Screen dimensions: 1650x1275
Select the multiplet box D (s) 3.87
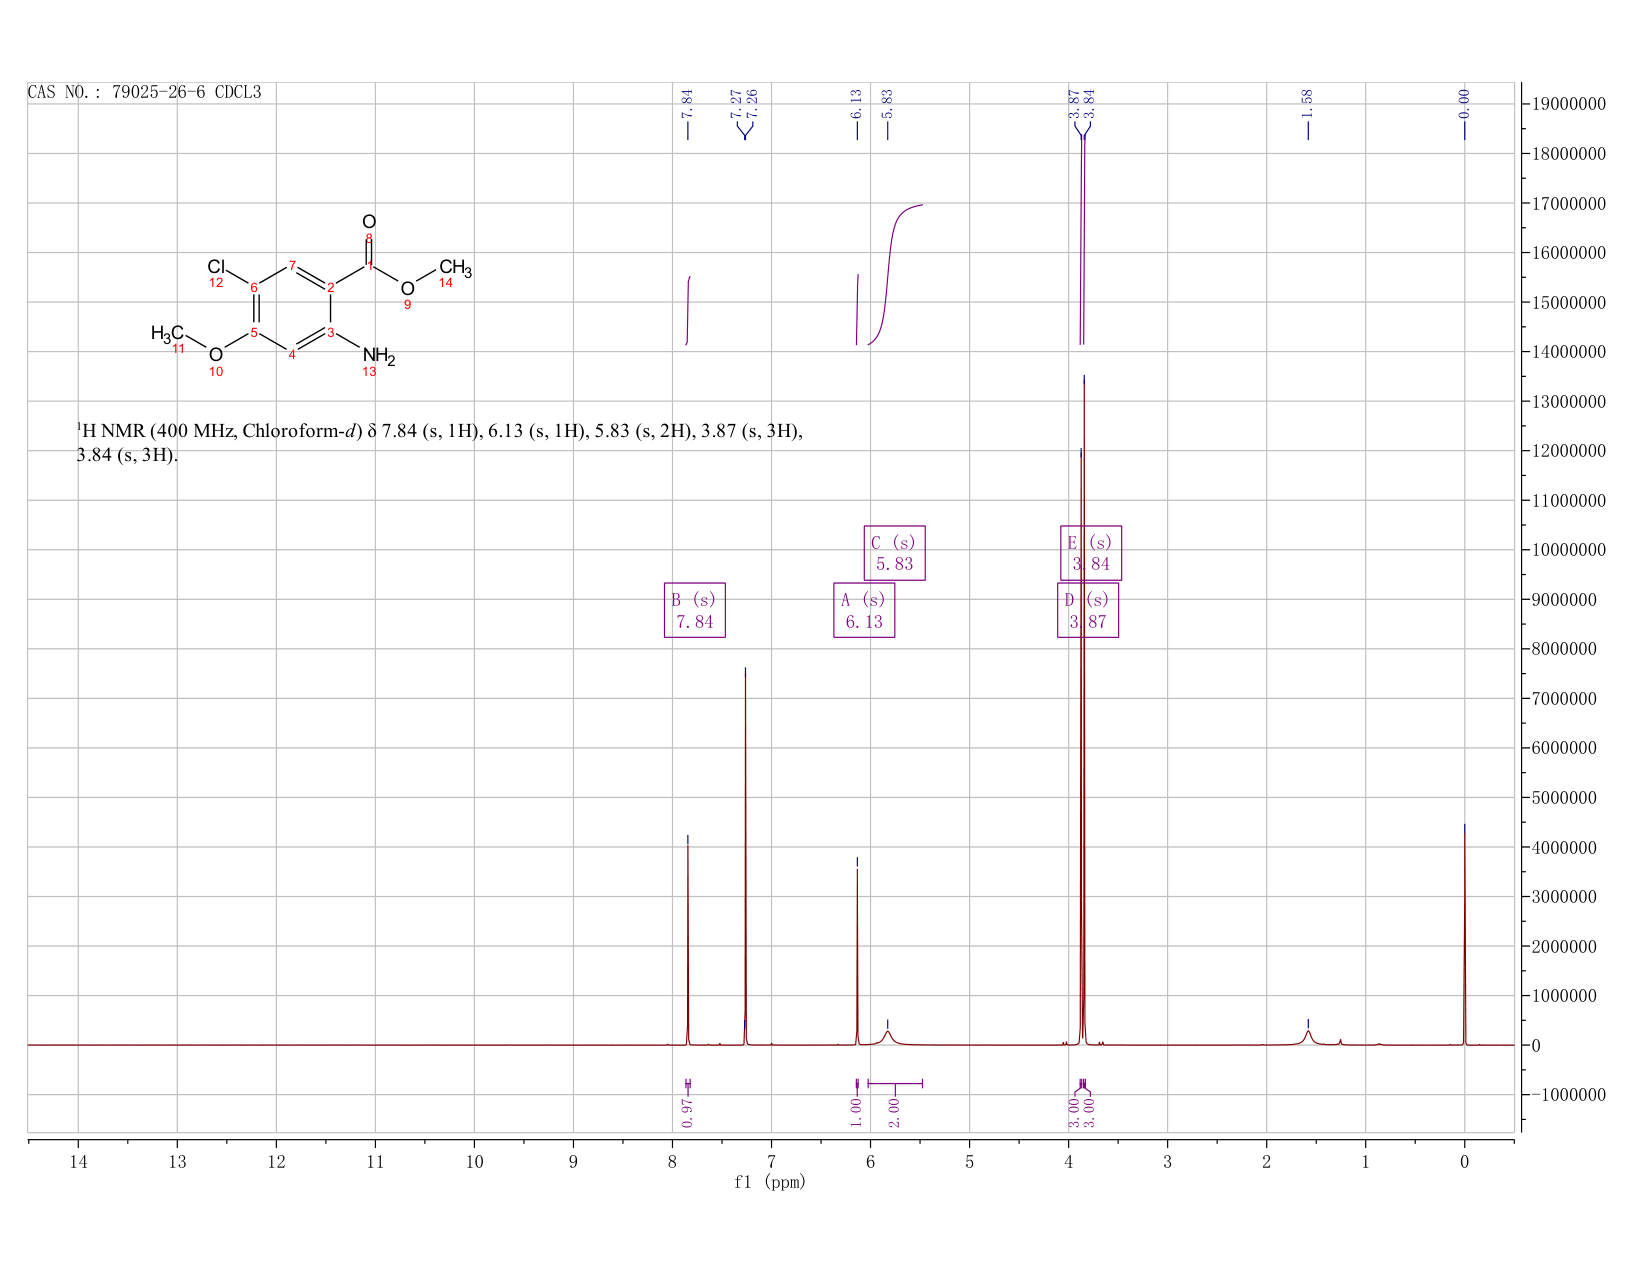pos(1088,610)
